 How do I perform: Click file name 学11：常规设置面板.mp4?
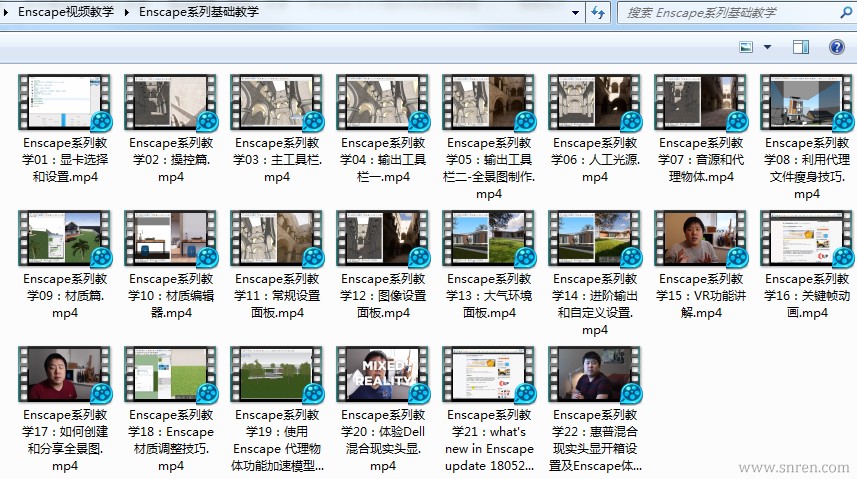point(277,296)
